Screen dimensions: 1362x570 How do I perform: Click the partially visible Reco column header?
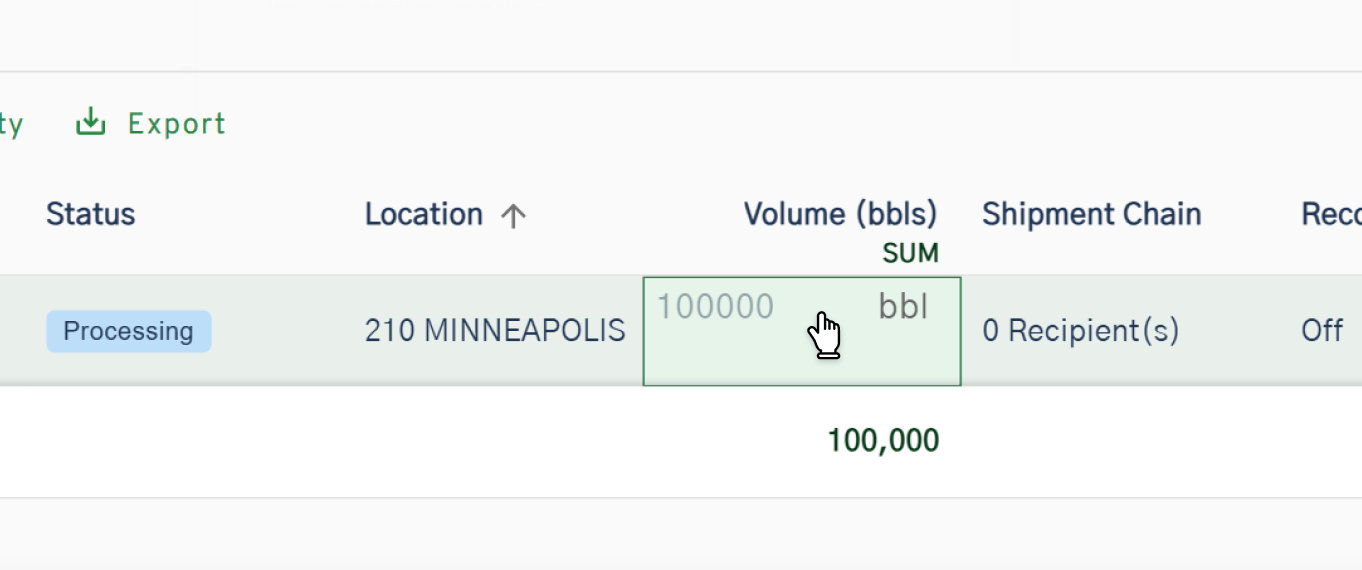click(1331, 214)
